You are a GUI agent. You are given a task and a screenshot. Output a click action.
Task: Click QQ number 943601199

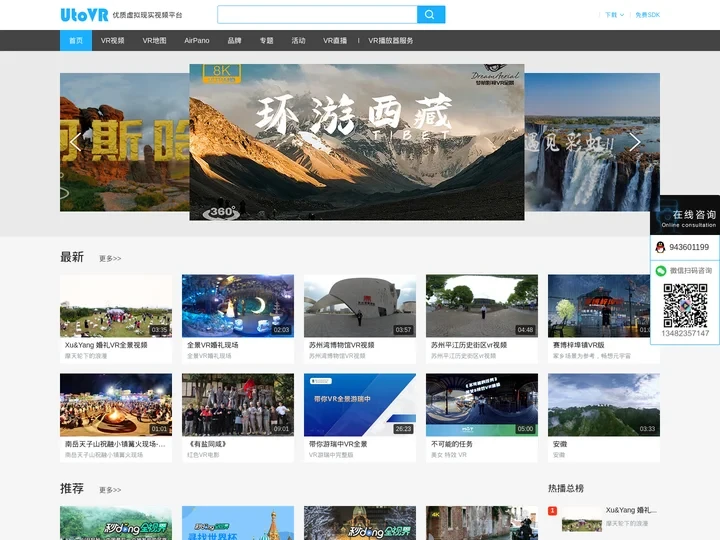(689, 247)
